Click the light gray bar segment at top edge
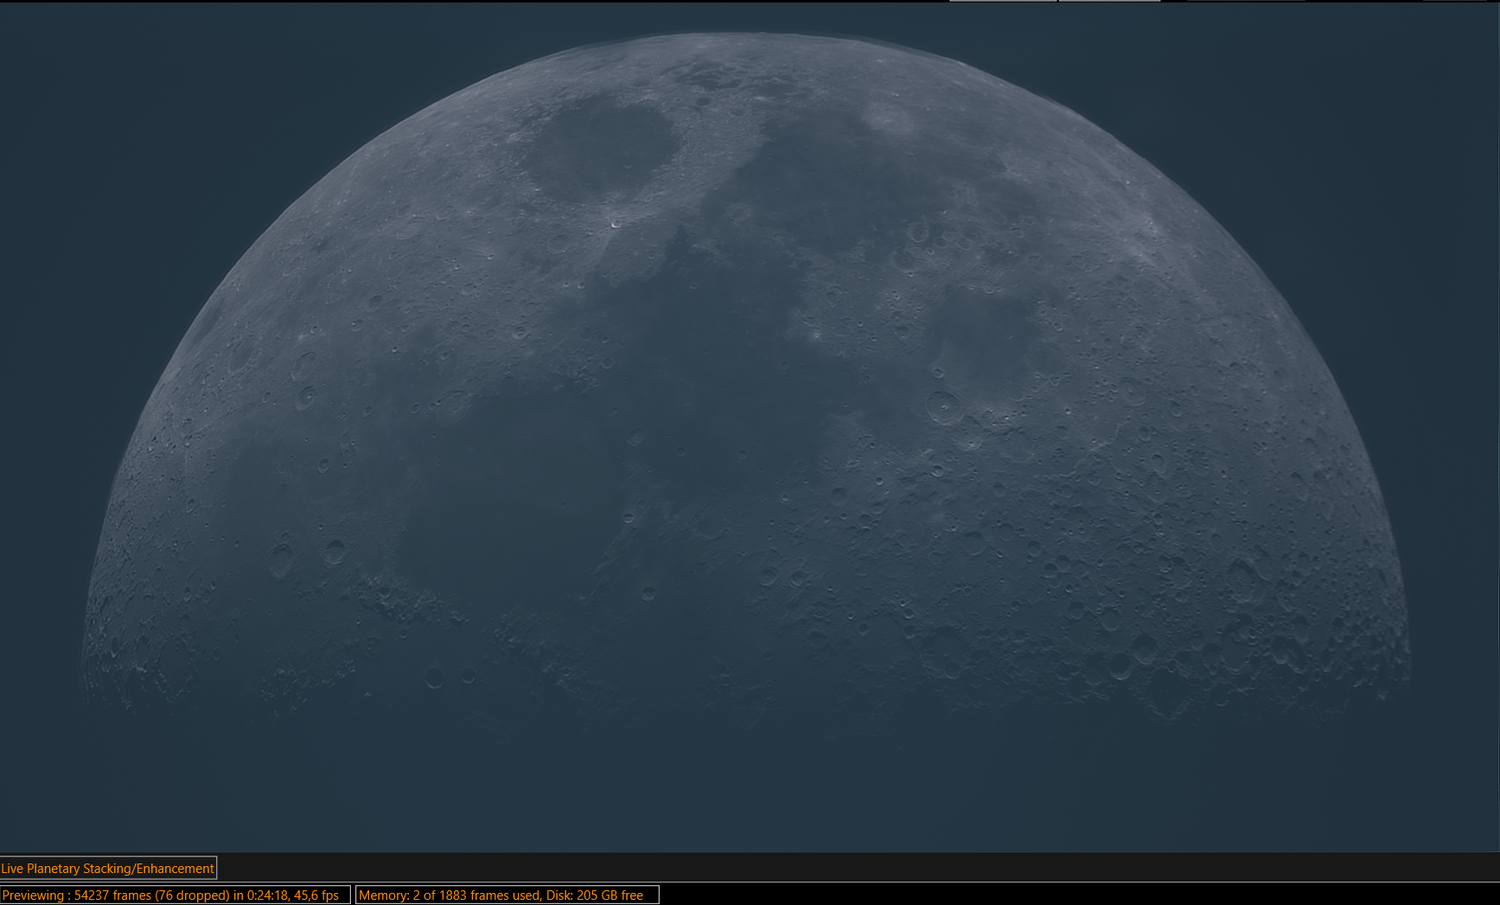1500x905 pixels. (1003, 1)
